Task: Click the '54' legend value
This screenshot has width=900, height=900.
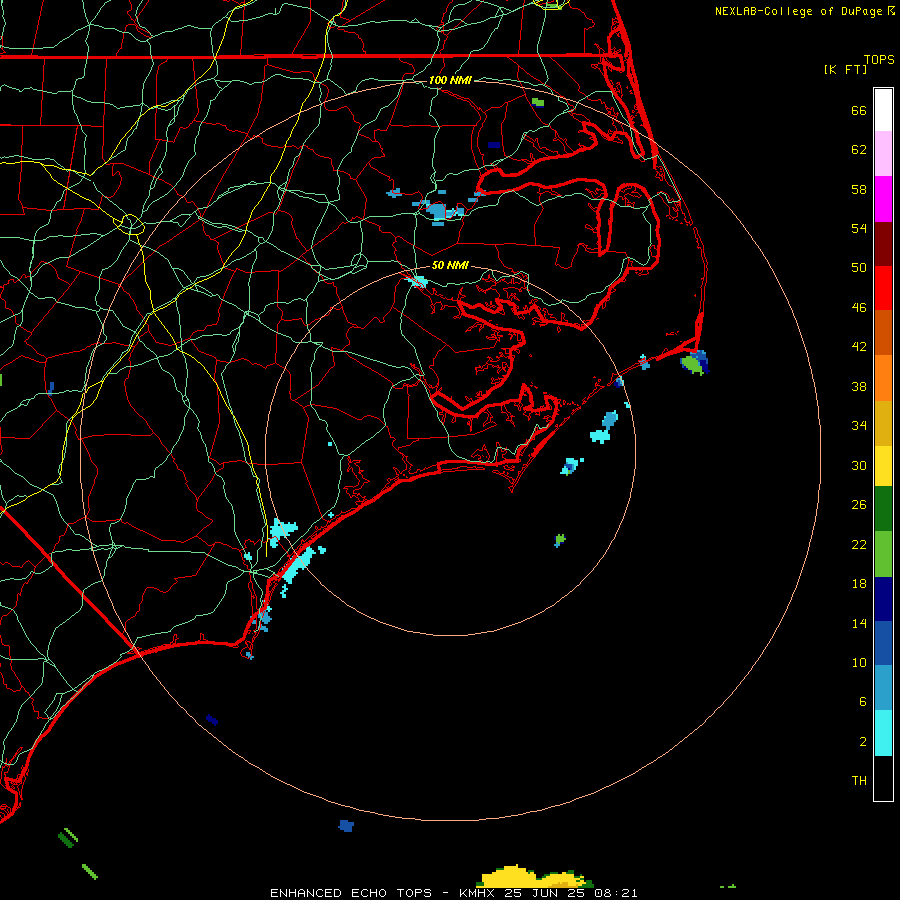Action: [x=859, y=228]
